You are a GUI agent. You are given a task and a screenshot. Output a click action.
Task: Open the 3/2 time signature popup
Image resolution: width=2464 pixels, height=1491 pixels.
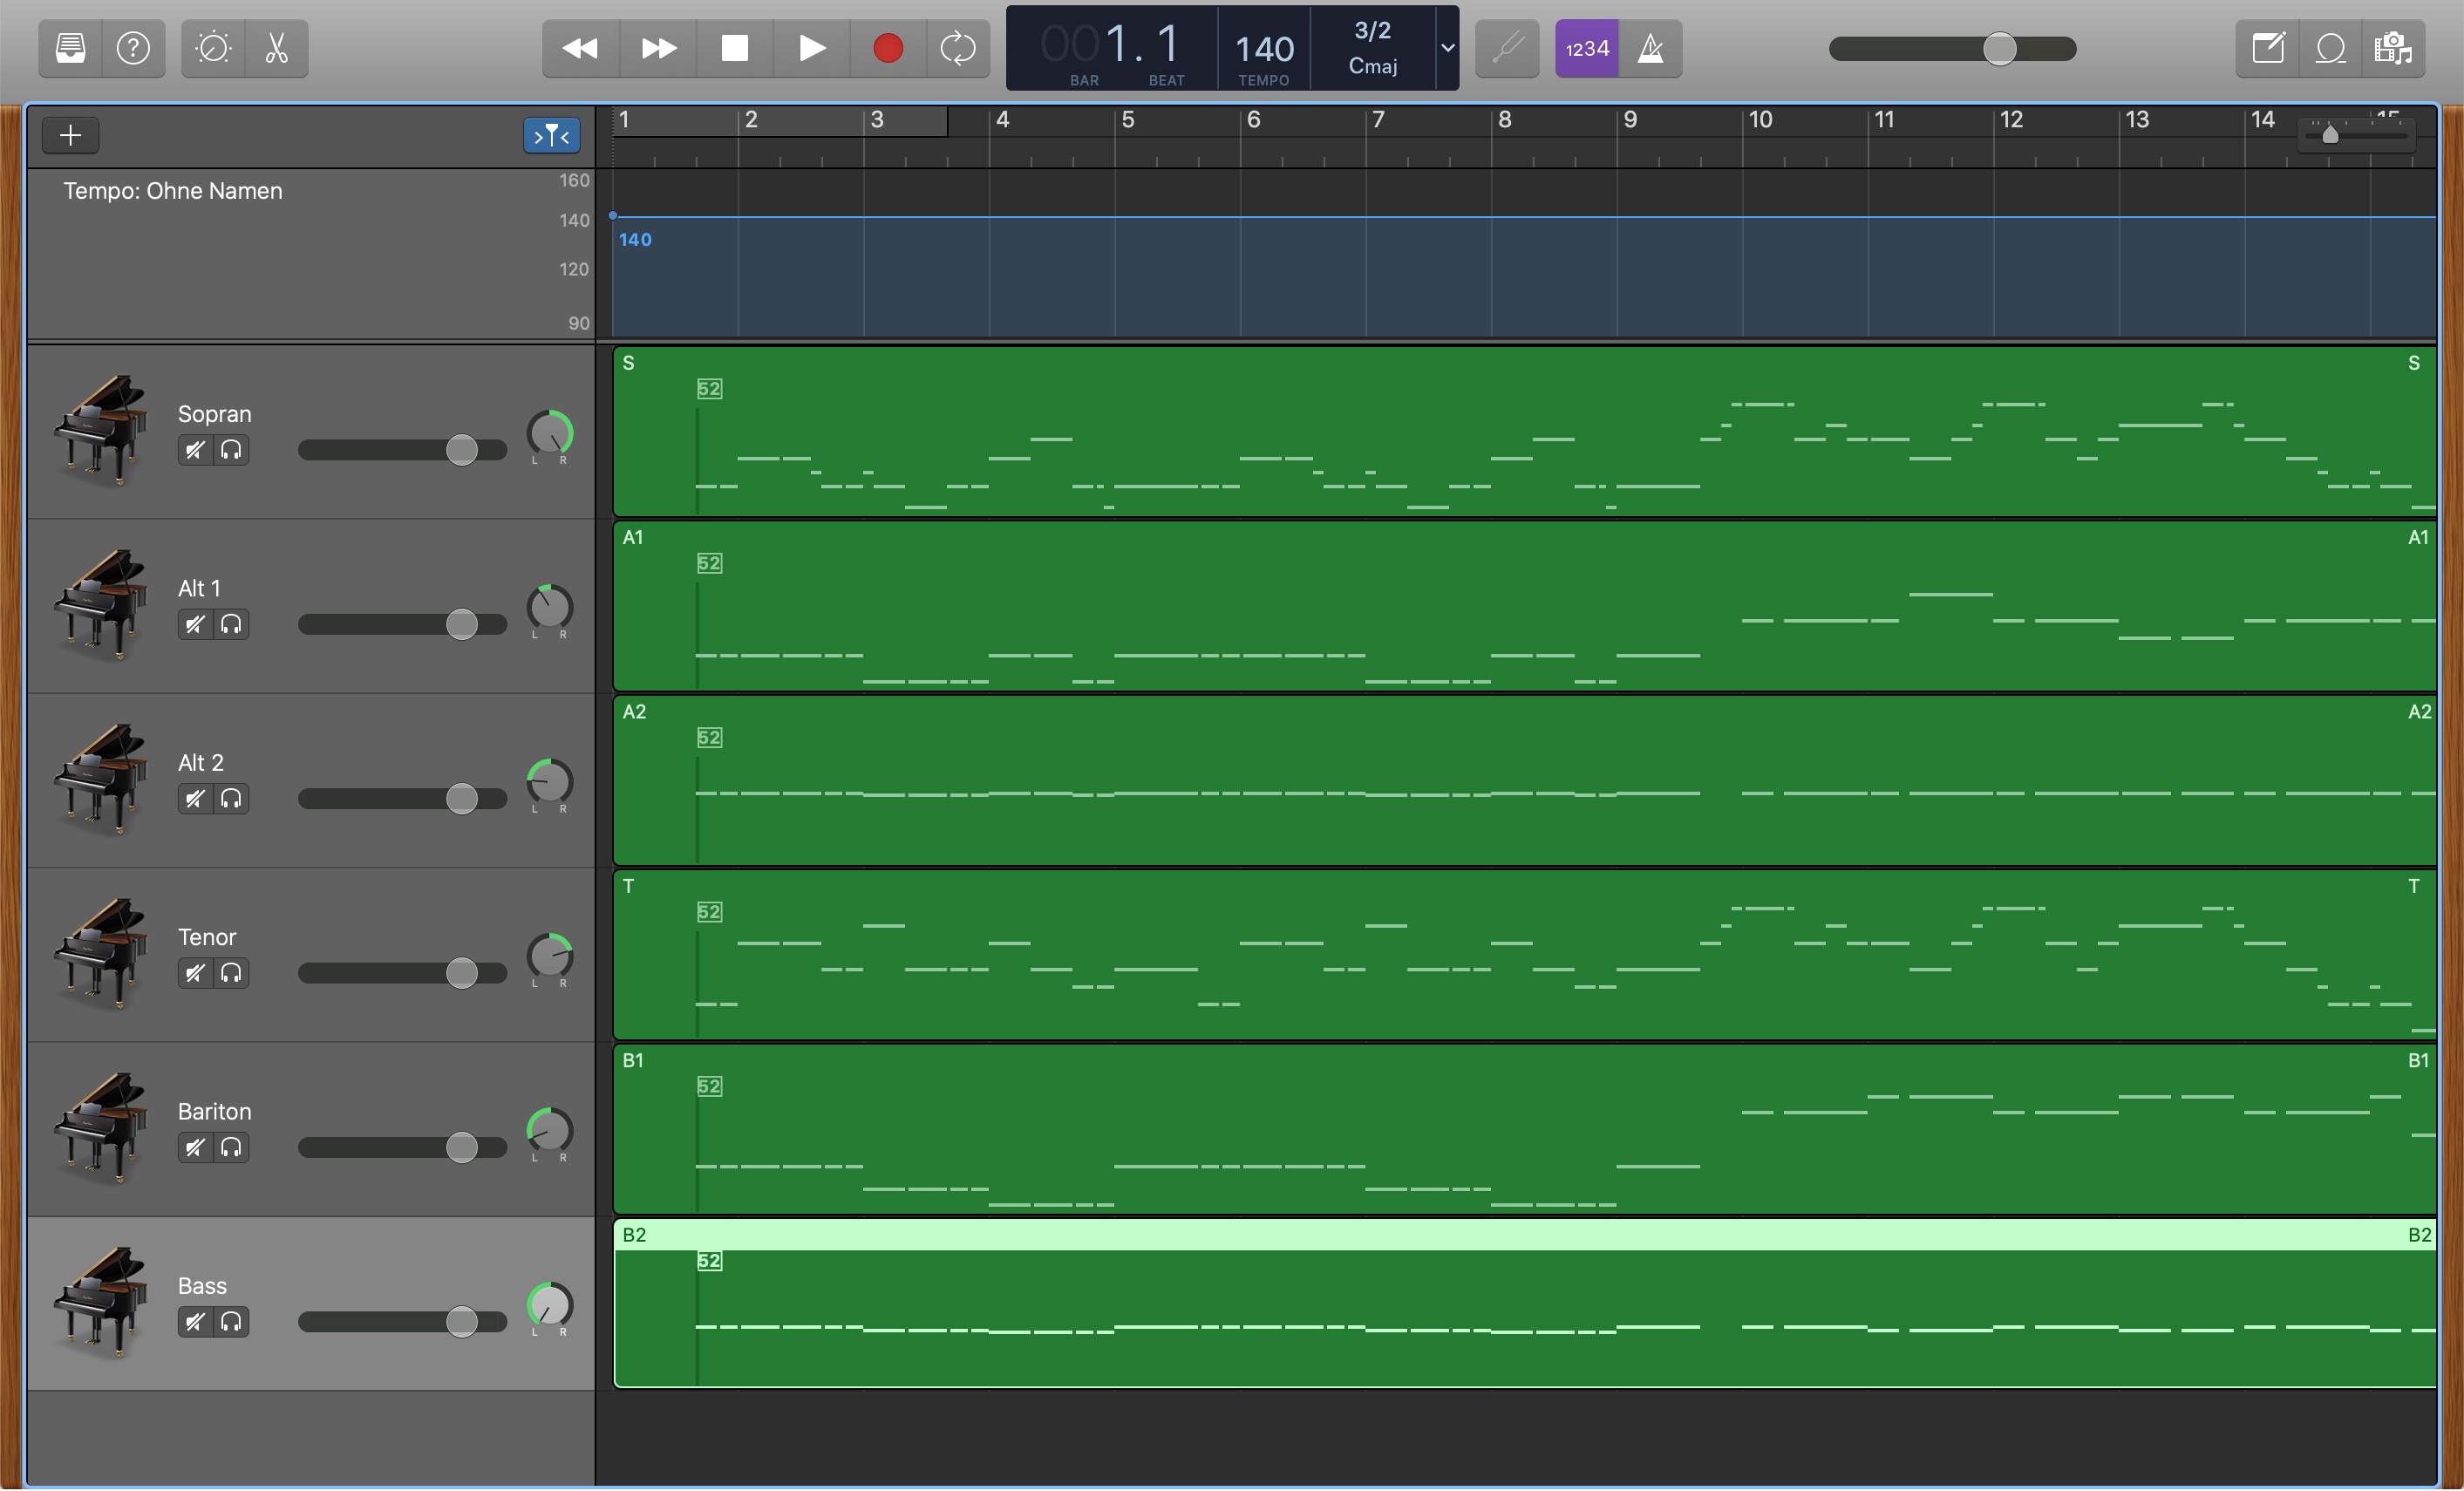pos(1372,31)
